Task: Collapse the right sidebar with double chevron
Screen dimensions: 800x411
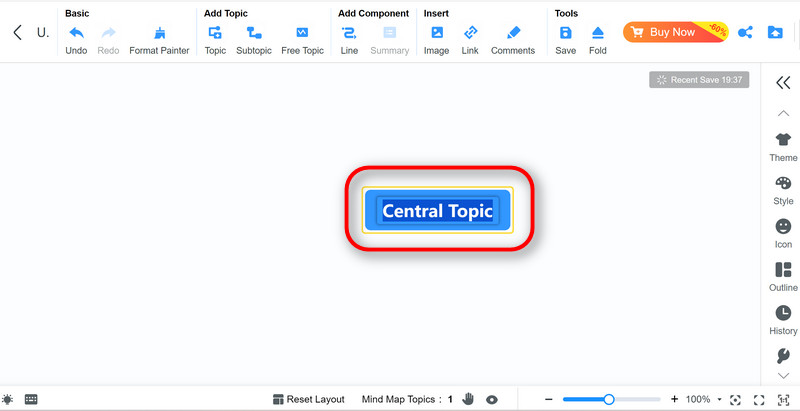Action: 783,83
